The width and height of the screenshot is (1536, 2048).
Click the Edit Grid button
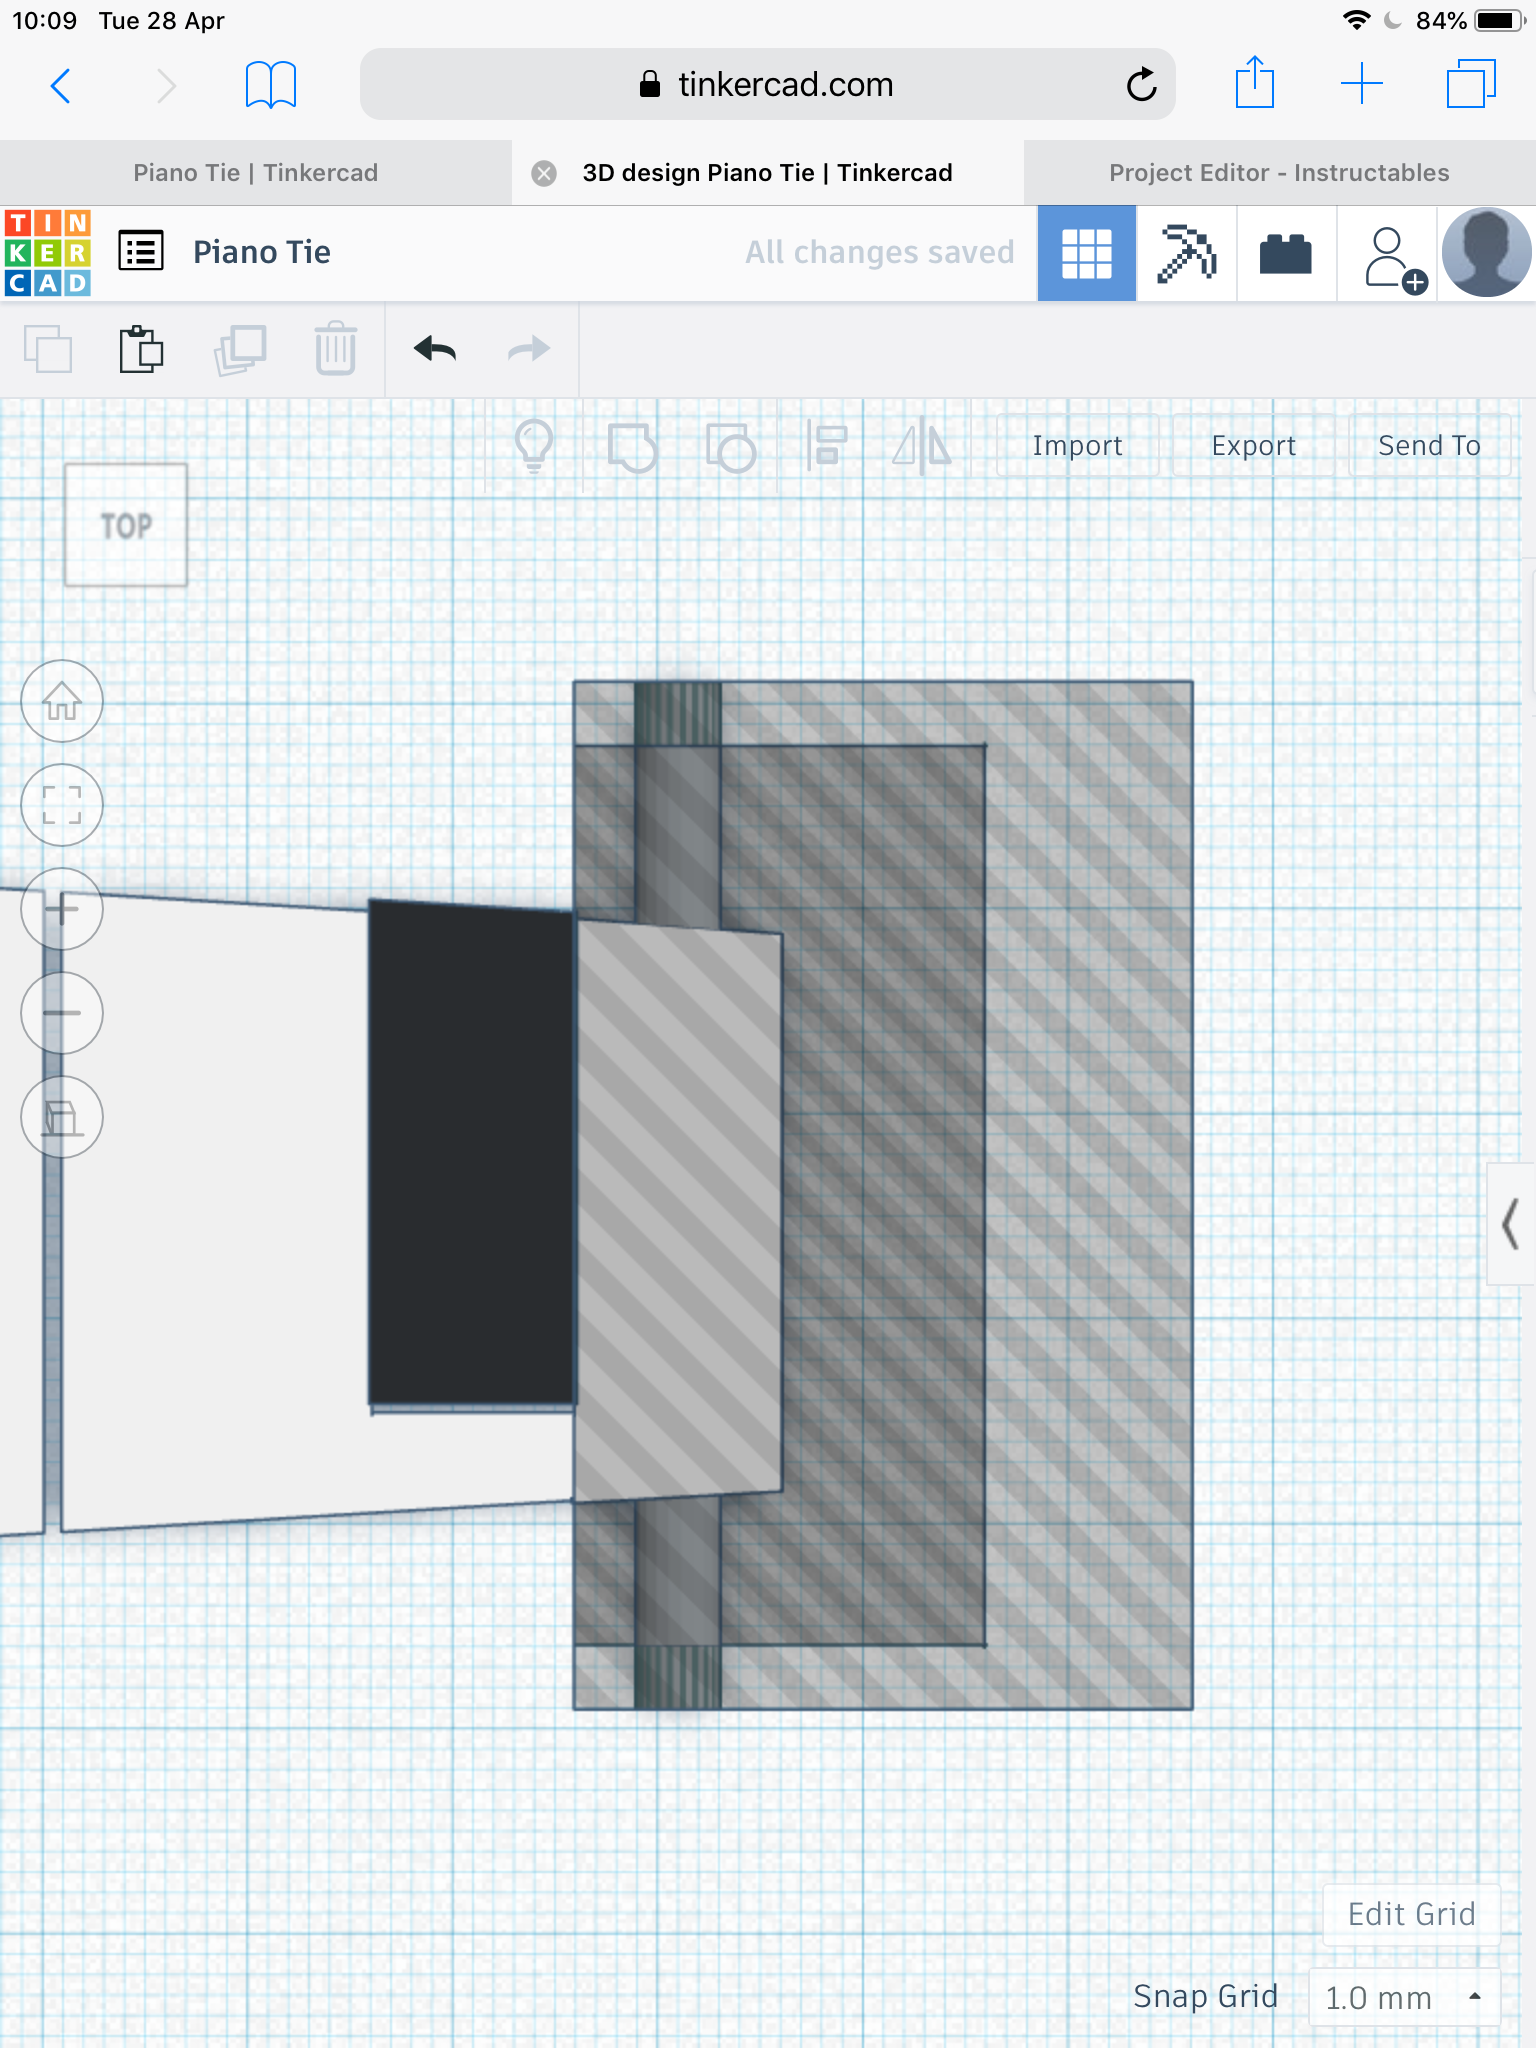(x=1411, y=1914)
